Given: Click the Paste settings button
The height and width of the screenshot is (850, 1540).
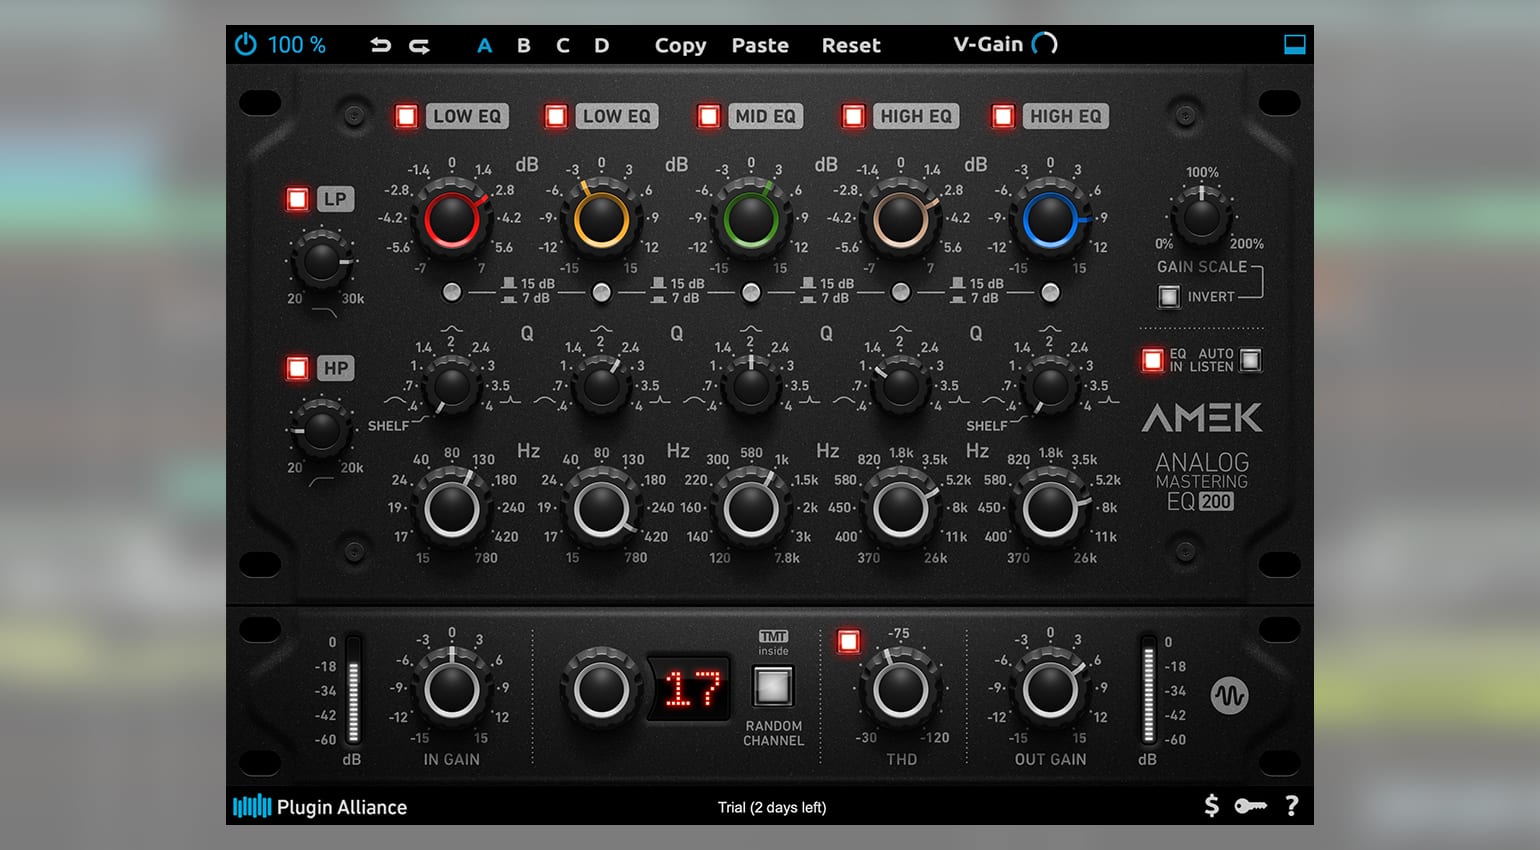Looking at the screenshot, I should [760, 45].
